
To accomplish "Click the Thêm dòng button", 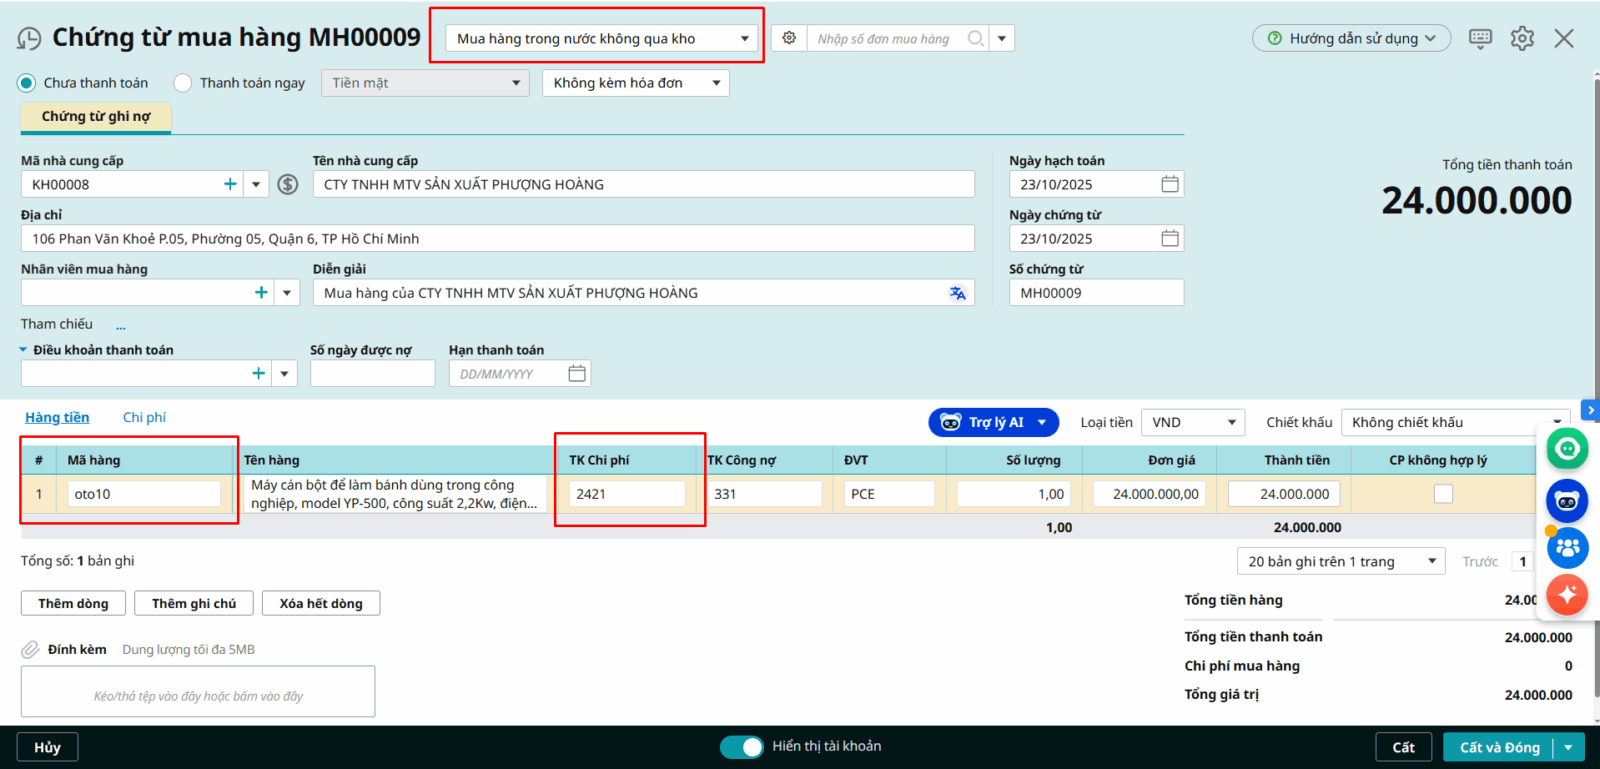I will click(73, 603).
